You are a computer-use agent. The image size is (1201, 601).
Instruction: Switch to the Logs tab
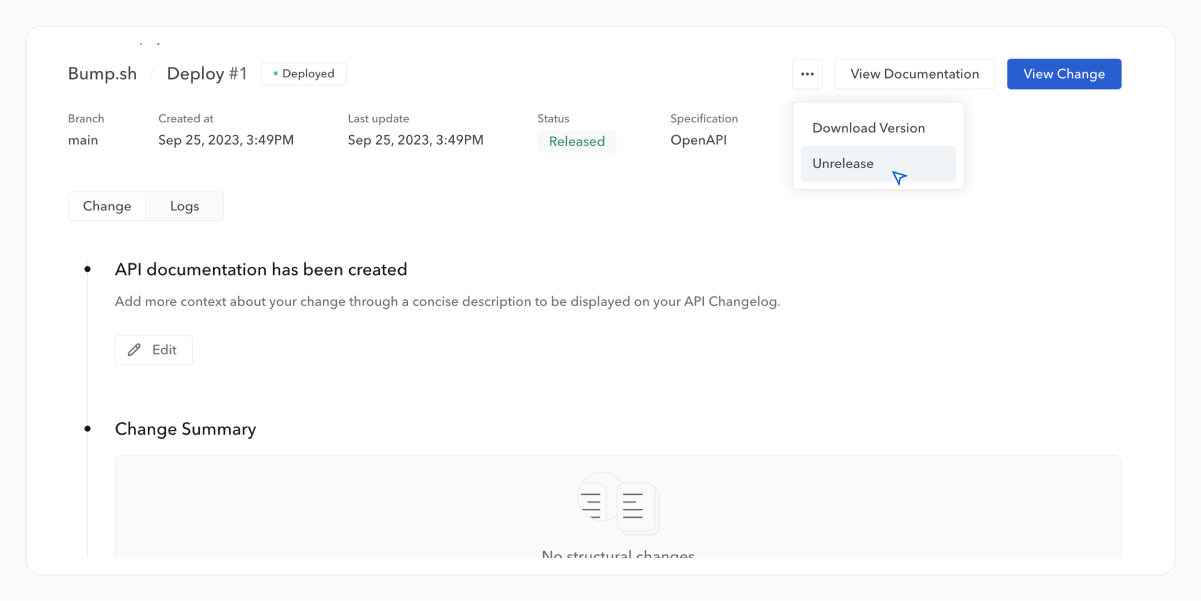184,206
